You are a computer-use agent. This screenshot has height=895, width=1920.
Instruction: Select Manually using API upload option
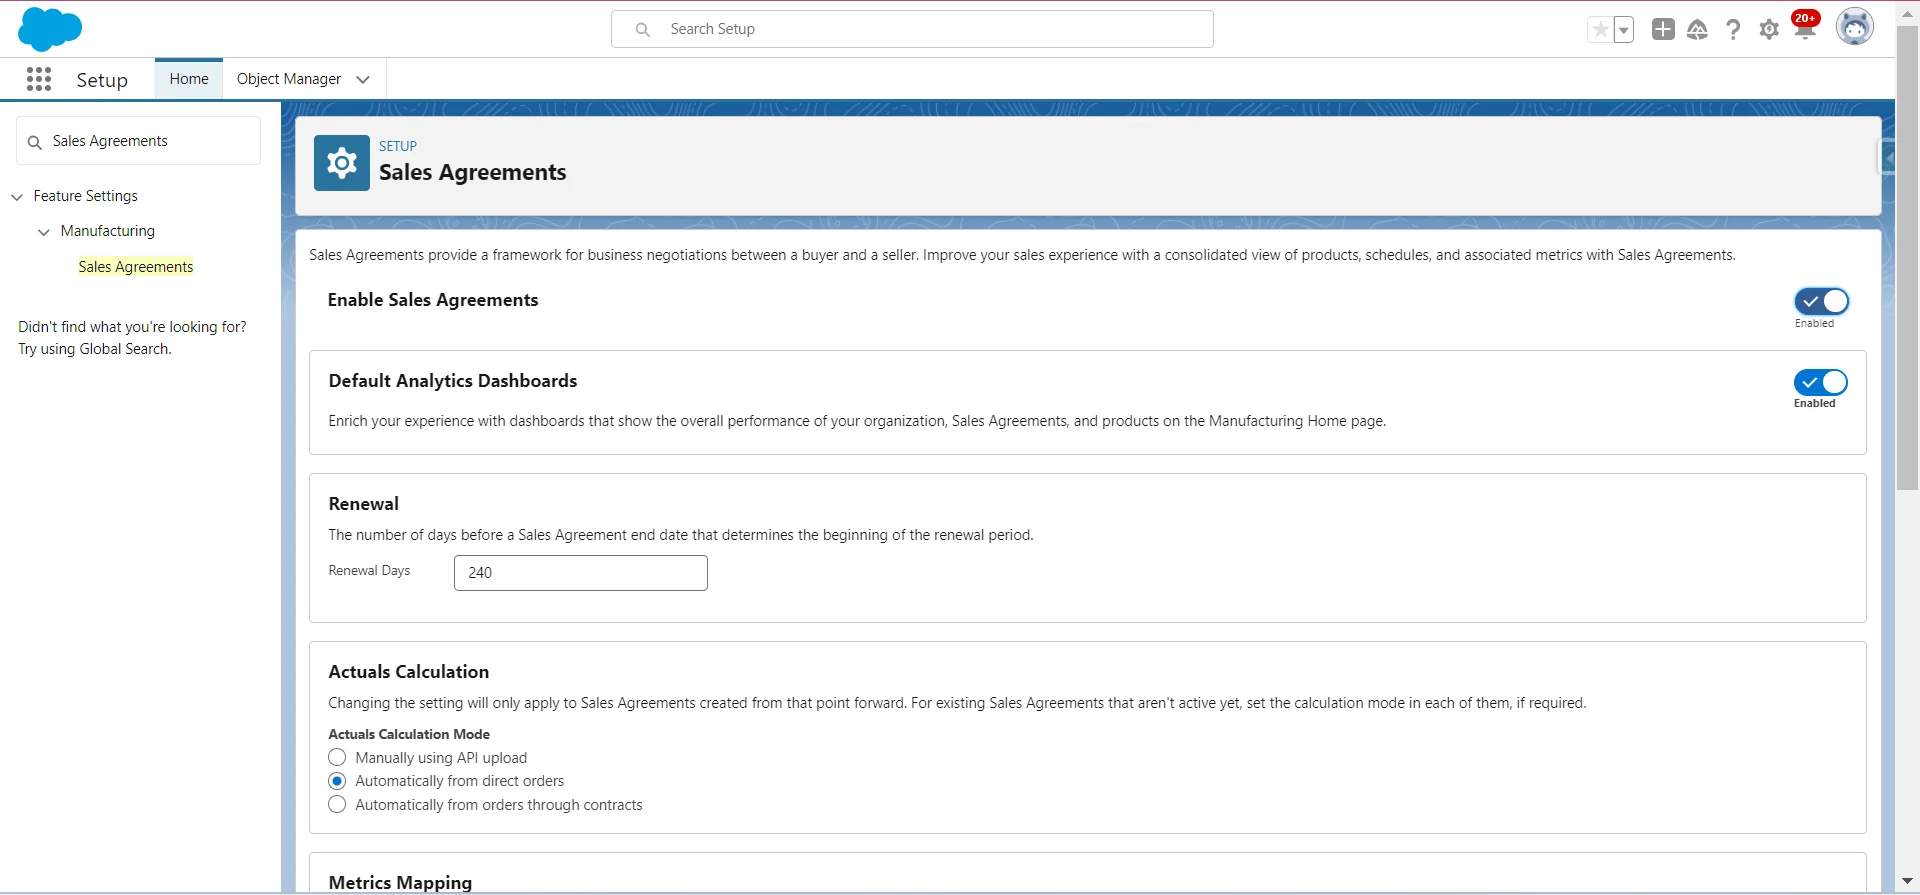337,757
